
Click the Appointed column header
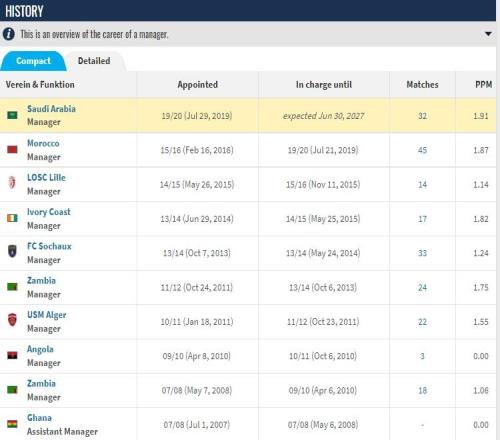(198, 85)
